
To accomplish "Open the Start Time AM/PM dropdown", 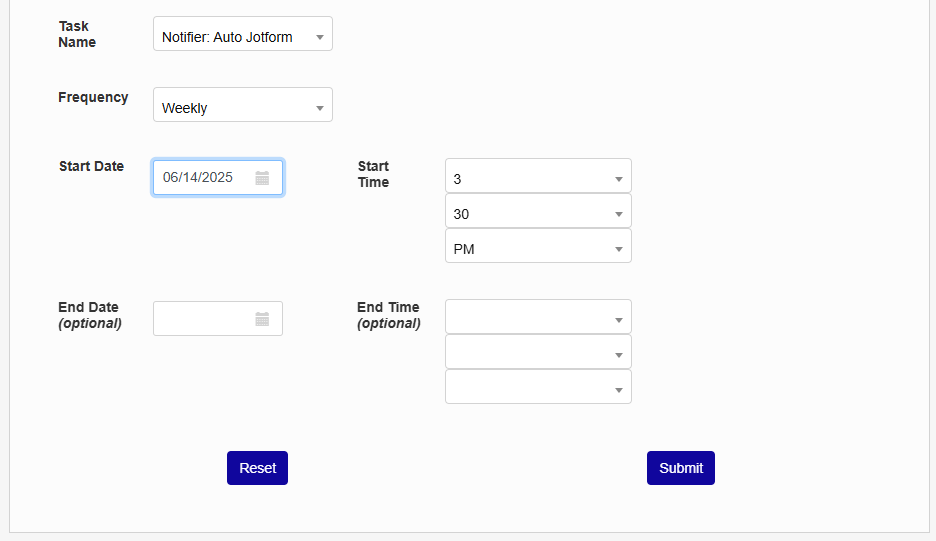I will [x=538, y=245].
